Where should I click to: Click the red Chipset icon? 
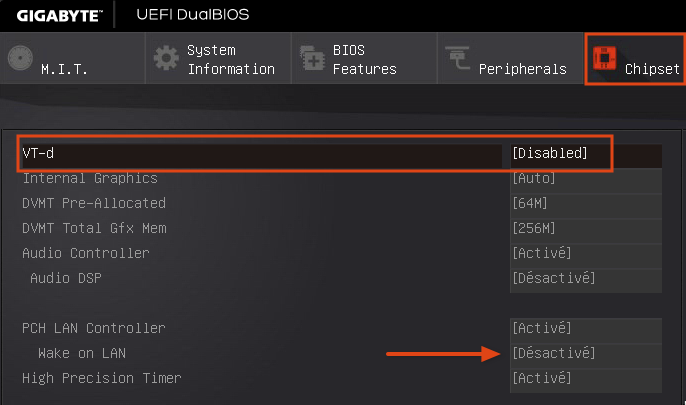[604, 58]
